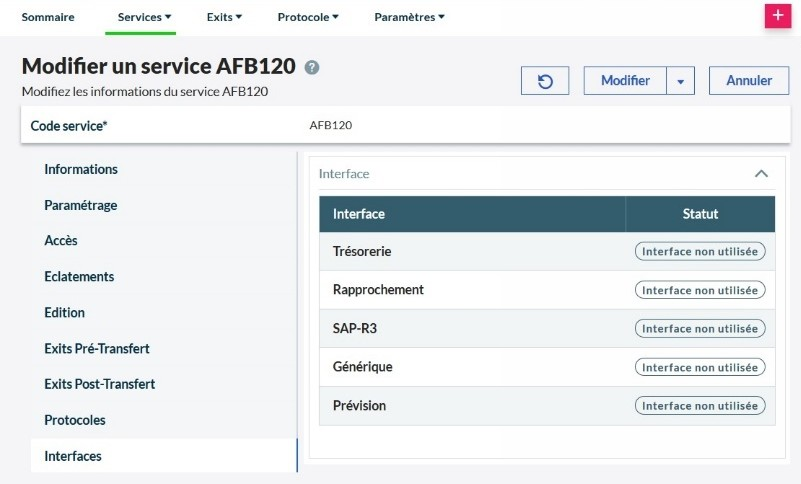Click the reset circular arrow button
801x484 pixels.
click(545, 81)
